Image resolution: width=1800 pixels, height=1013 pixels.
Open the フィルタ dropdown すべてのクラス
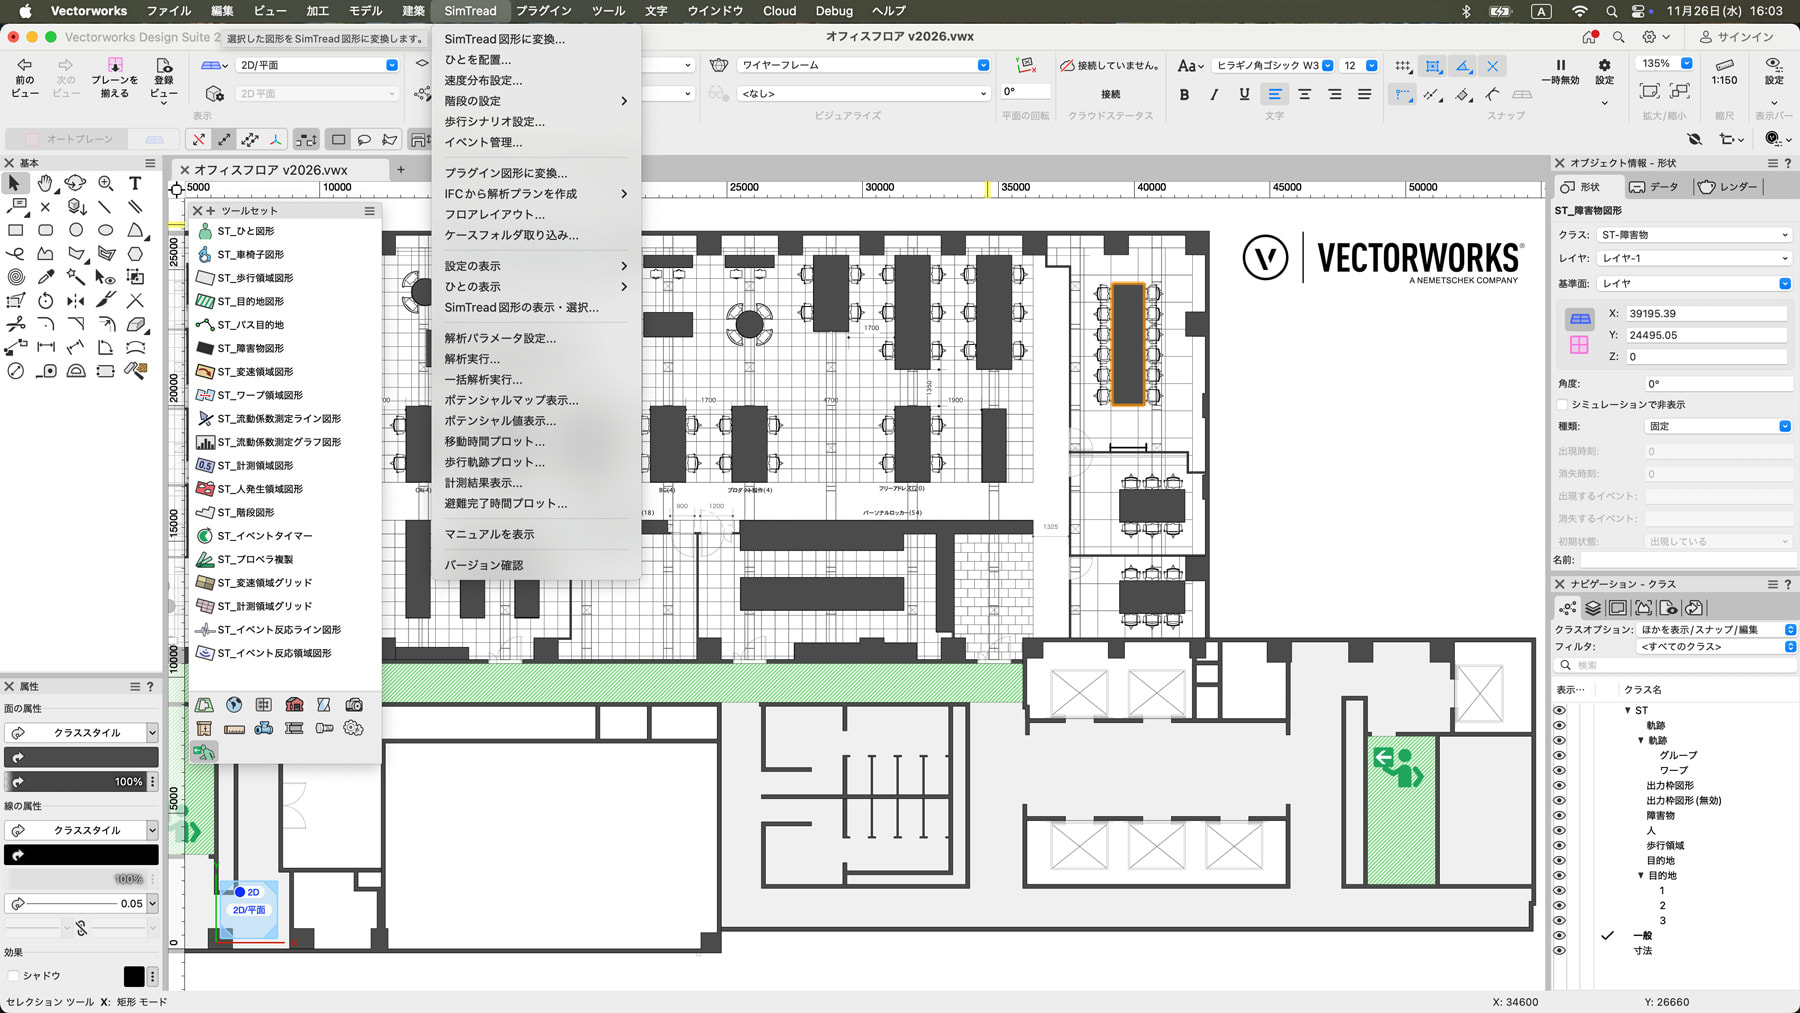(1716, 647)
